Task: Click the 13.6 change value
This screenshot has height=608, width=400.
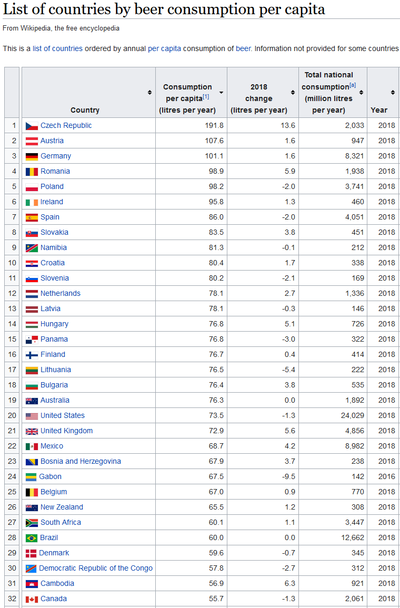Action: (288, 125)
